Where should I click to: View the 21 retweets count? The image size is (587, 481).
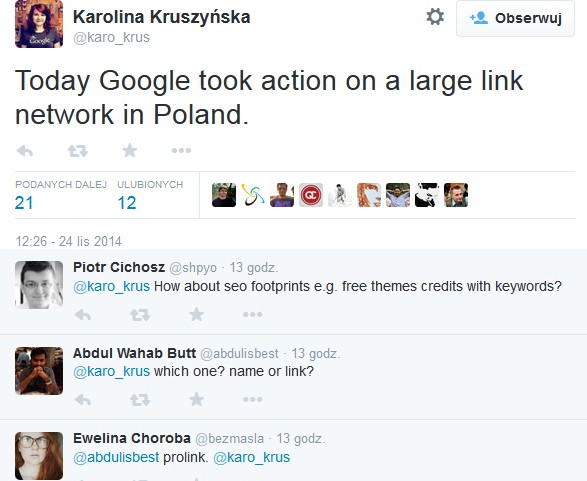[x=24, y=203]
